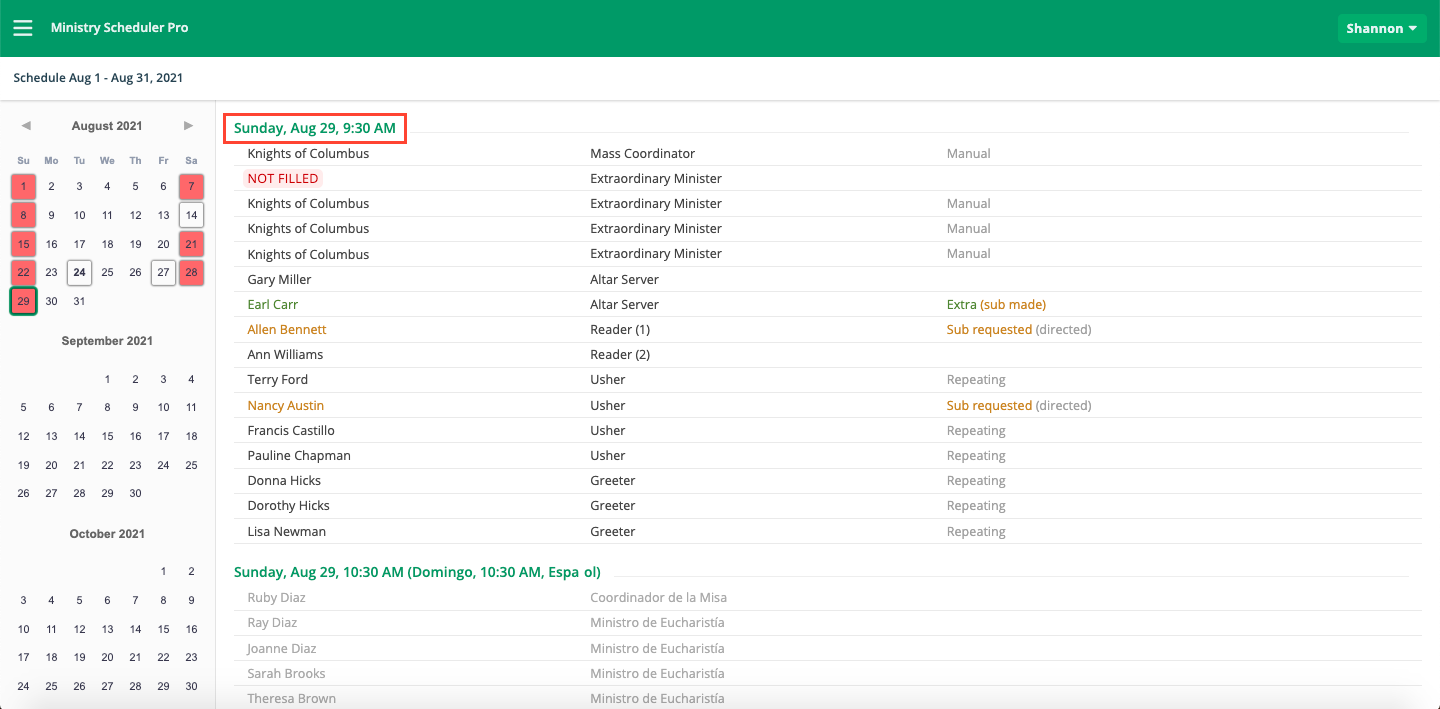Go to previous month arrow
1440x709 pixels.
26,126
